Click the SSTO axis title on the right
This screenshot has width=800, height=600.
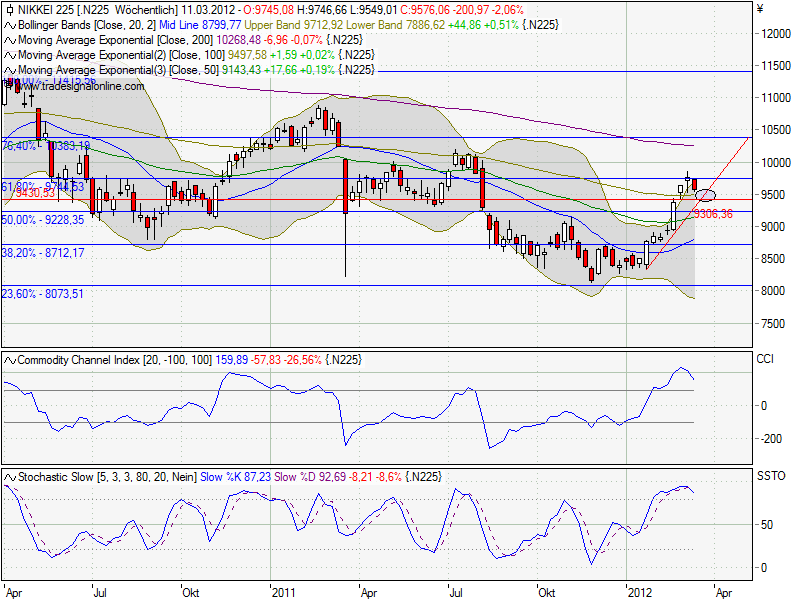tap(771, 476)
